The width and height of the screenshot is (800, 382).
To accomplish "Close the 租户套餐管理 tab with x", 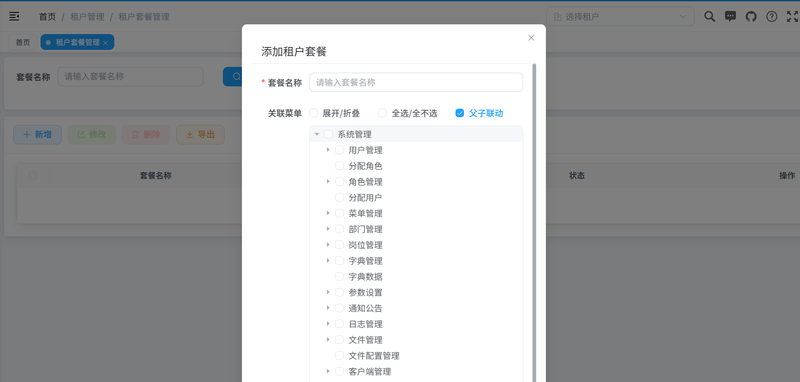I will point(105,43).
